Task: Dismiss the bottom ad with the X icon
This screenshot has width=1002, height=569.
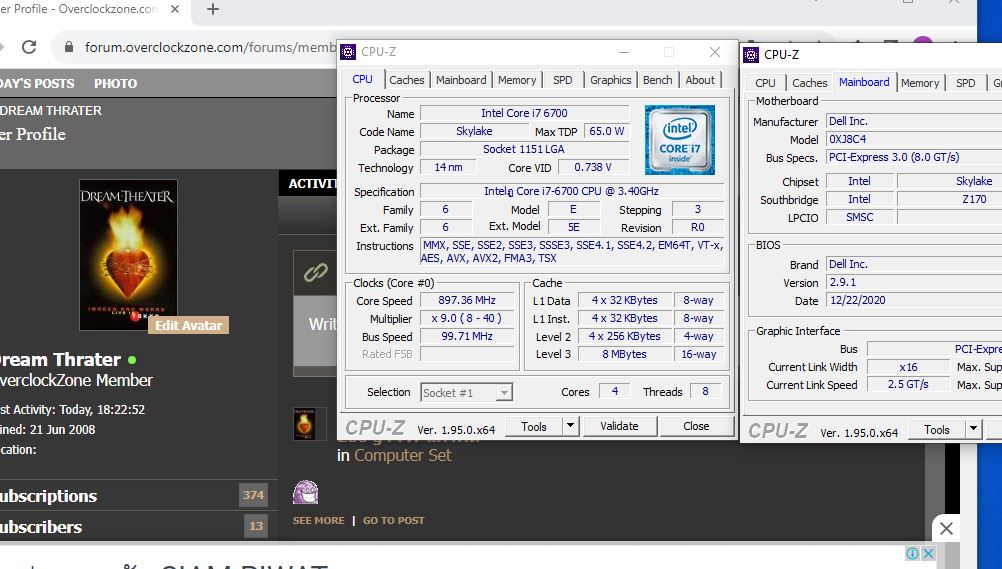Action: coord(946,528)
